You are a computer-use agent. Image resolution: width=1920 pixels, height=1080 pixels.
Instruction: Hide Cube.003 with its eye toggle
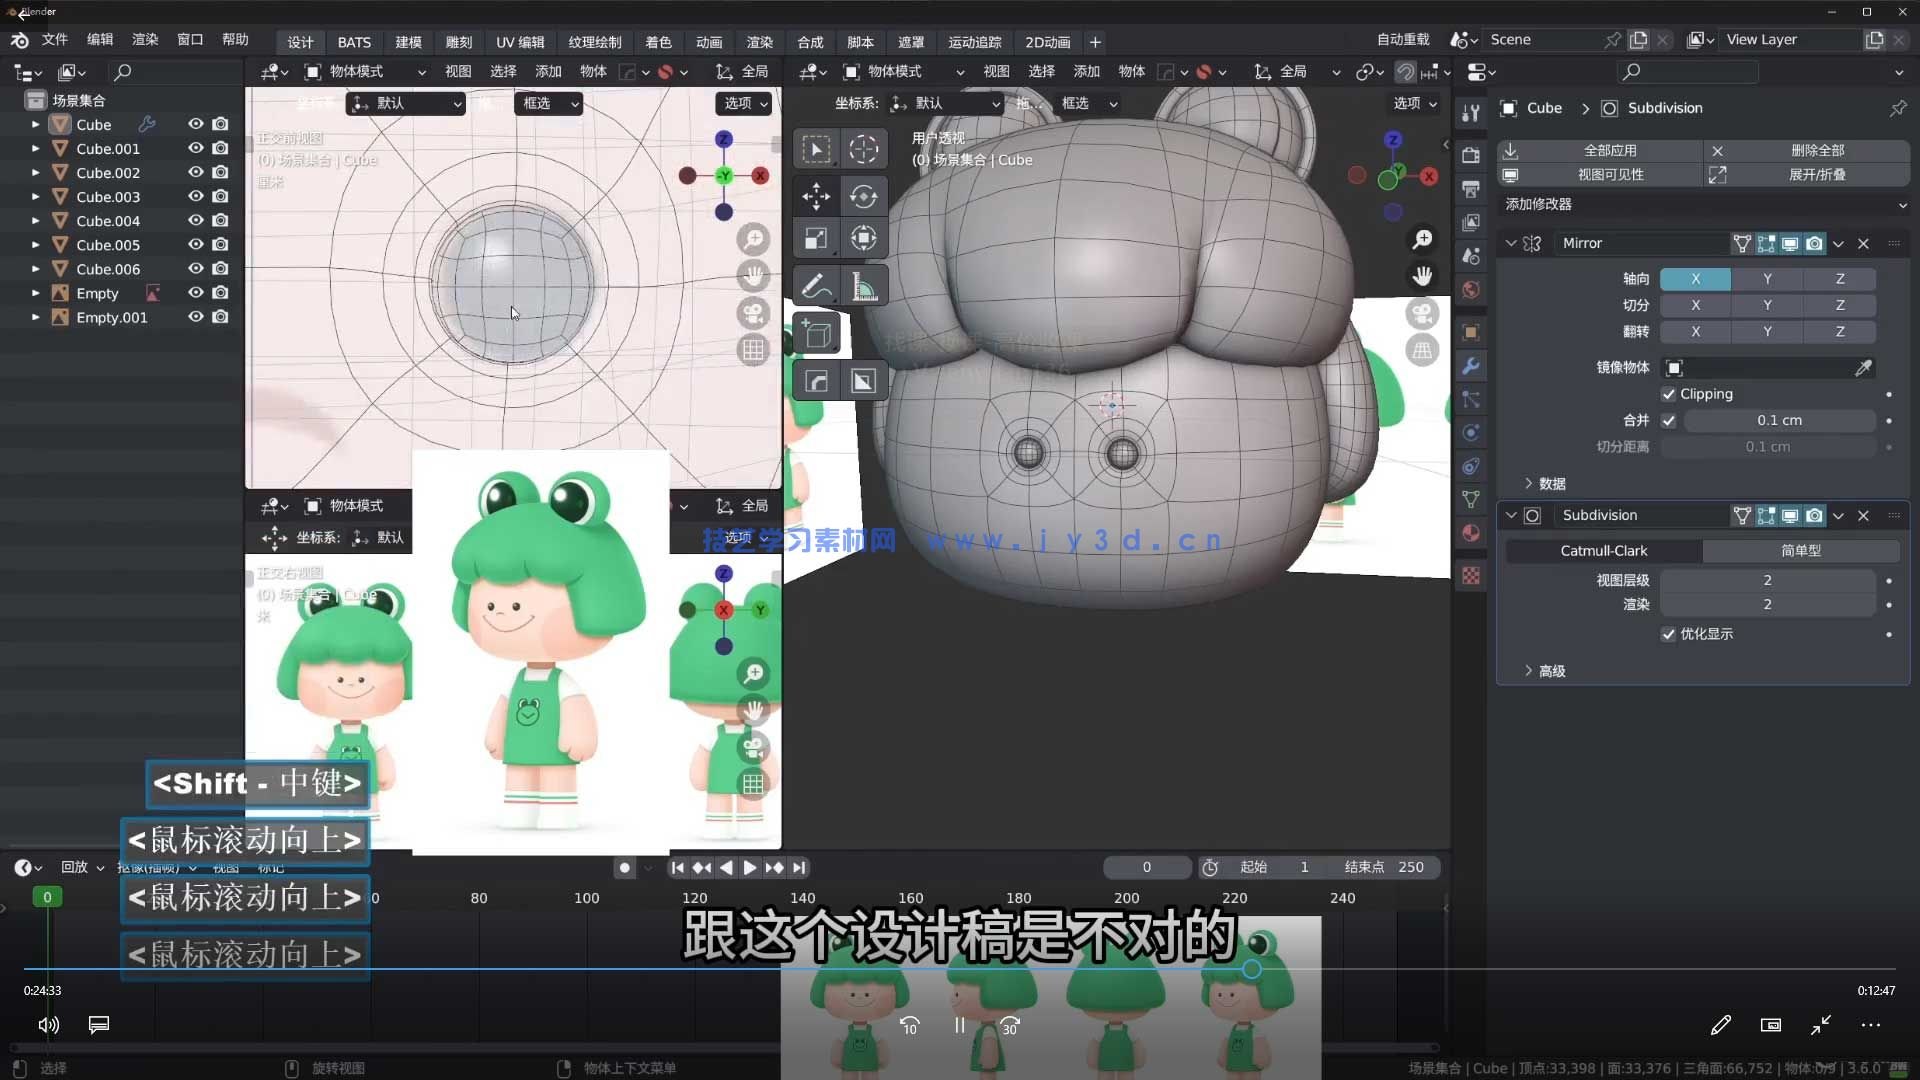pos(196,196)
